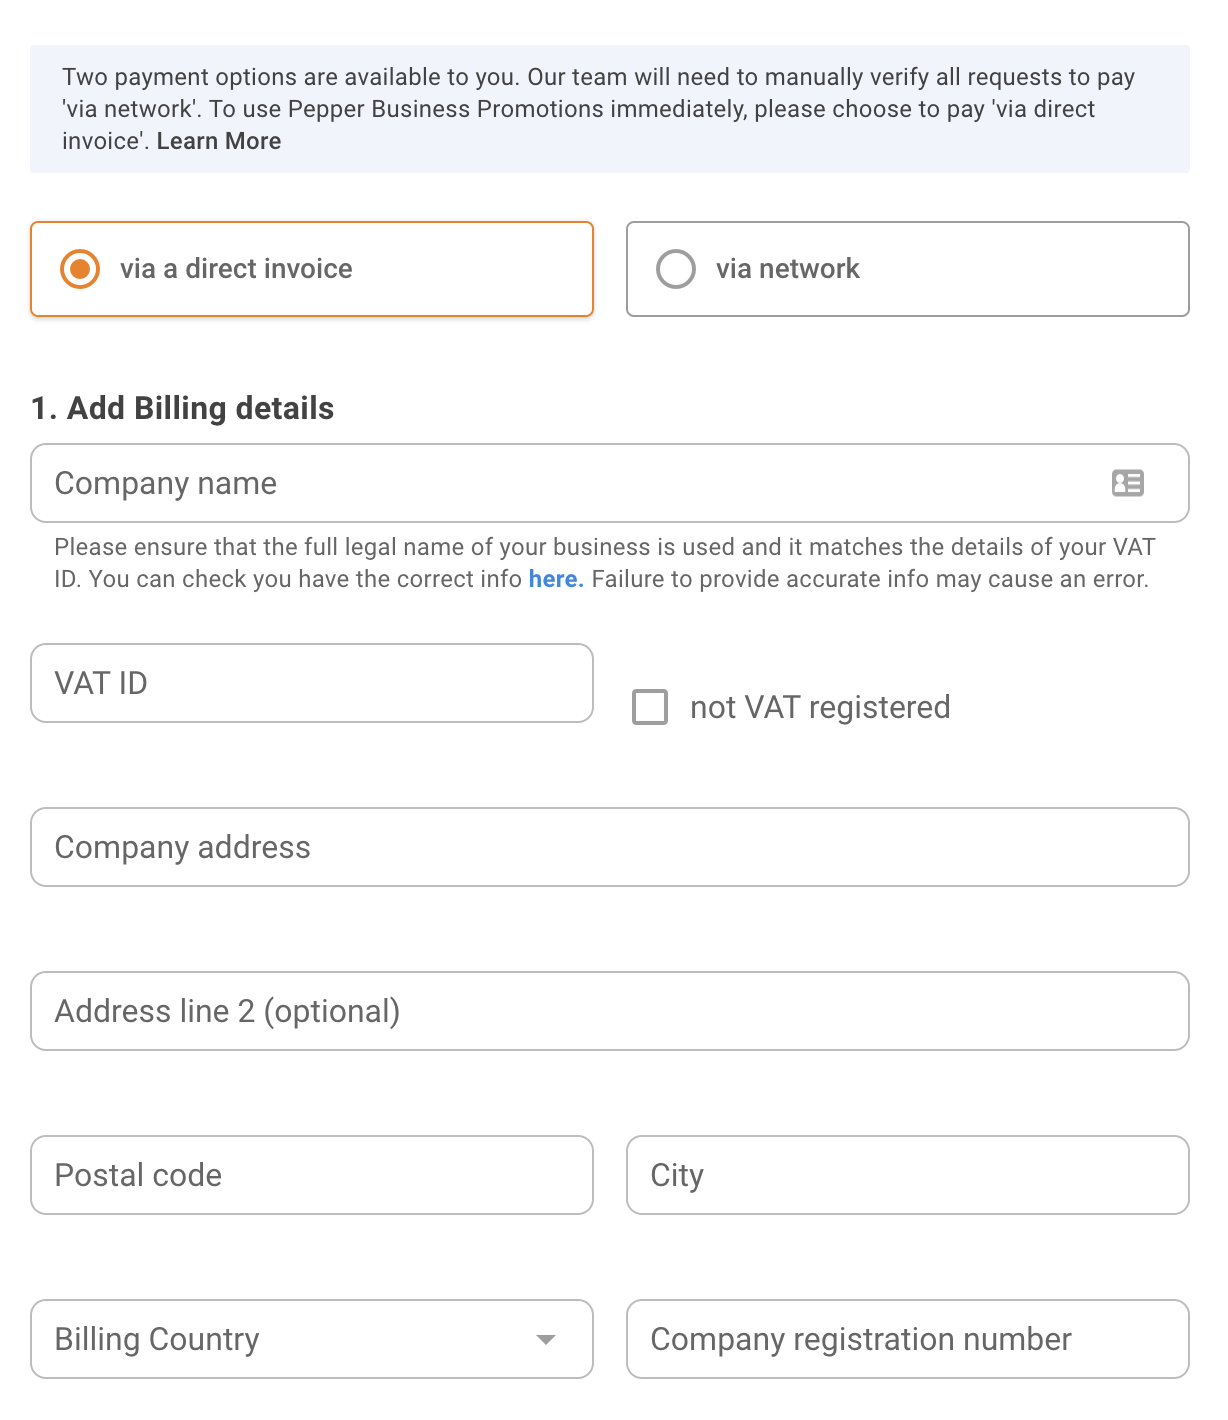
Task: Select the Company registration number field
Action: coord(907,1339)
